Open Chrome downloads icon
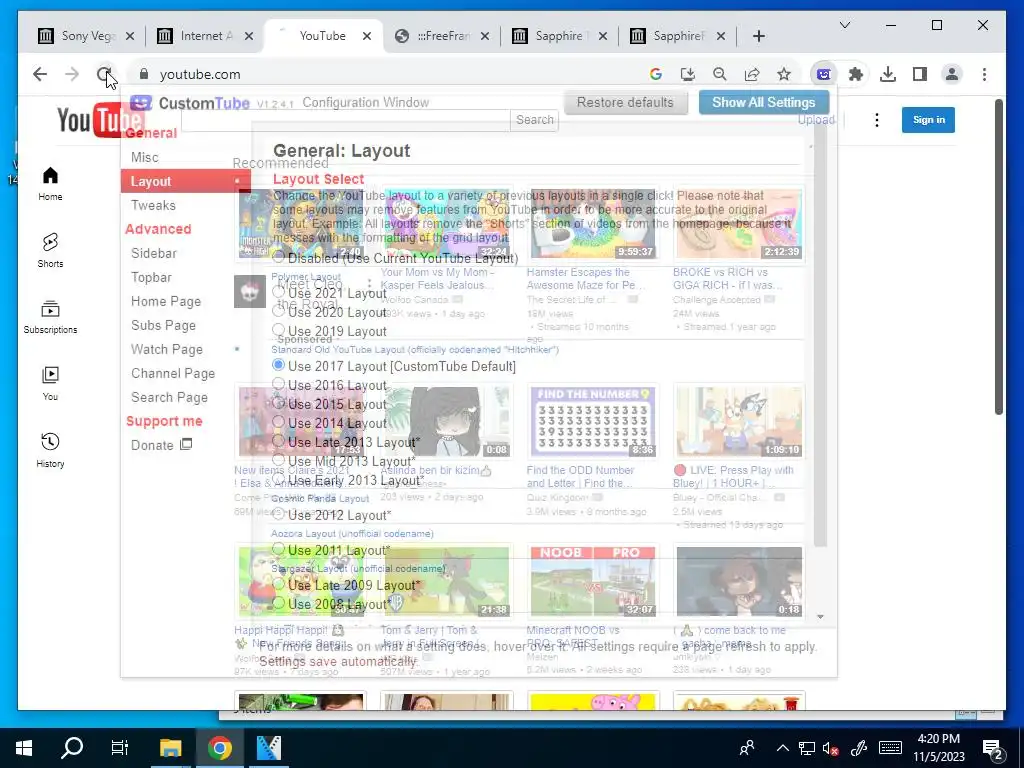 (x=888, y=74)
